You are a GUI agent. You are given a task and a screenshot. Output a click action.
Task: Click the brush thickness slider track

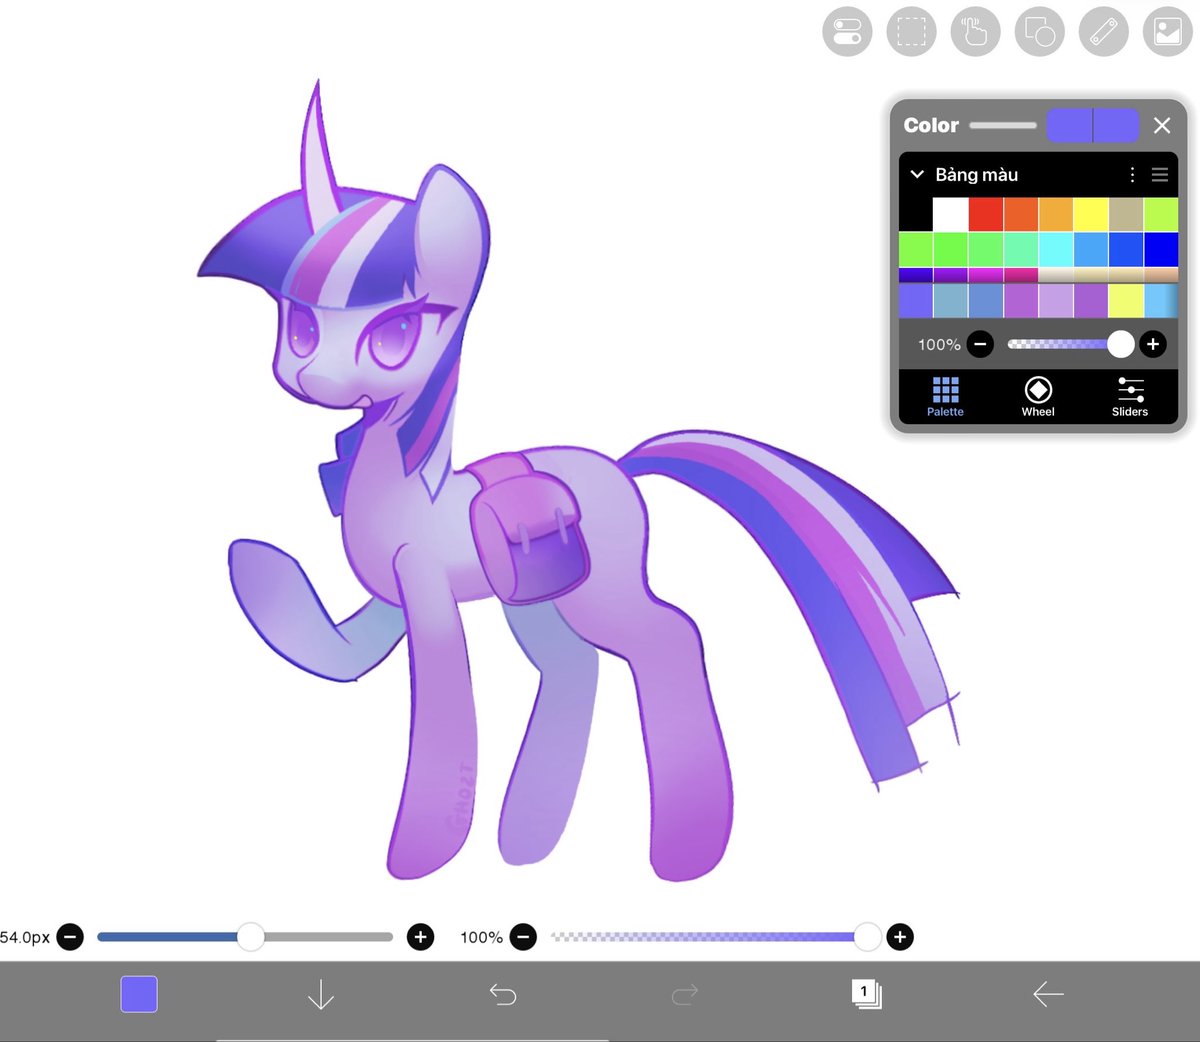pos(245,937)
